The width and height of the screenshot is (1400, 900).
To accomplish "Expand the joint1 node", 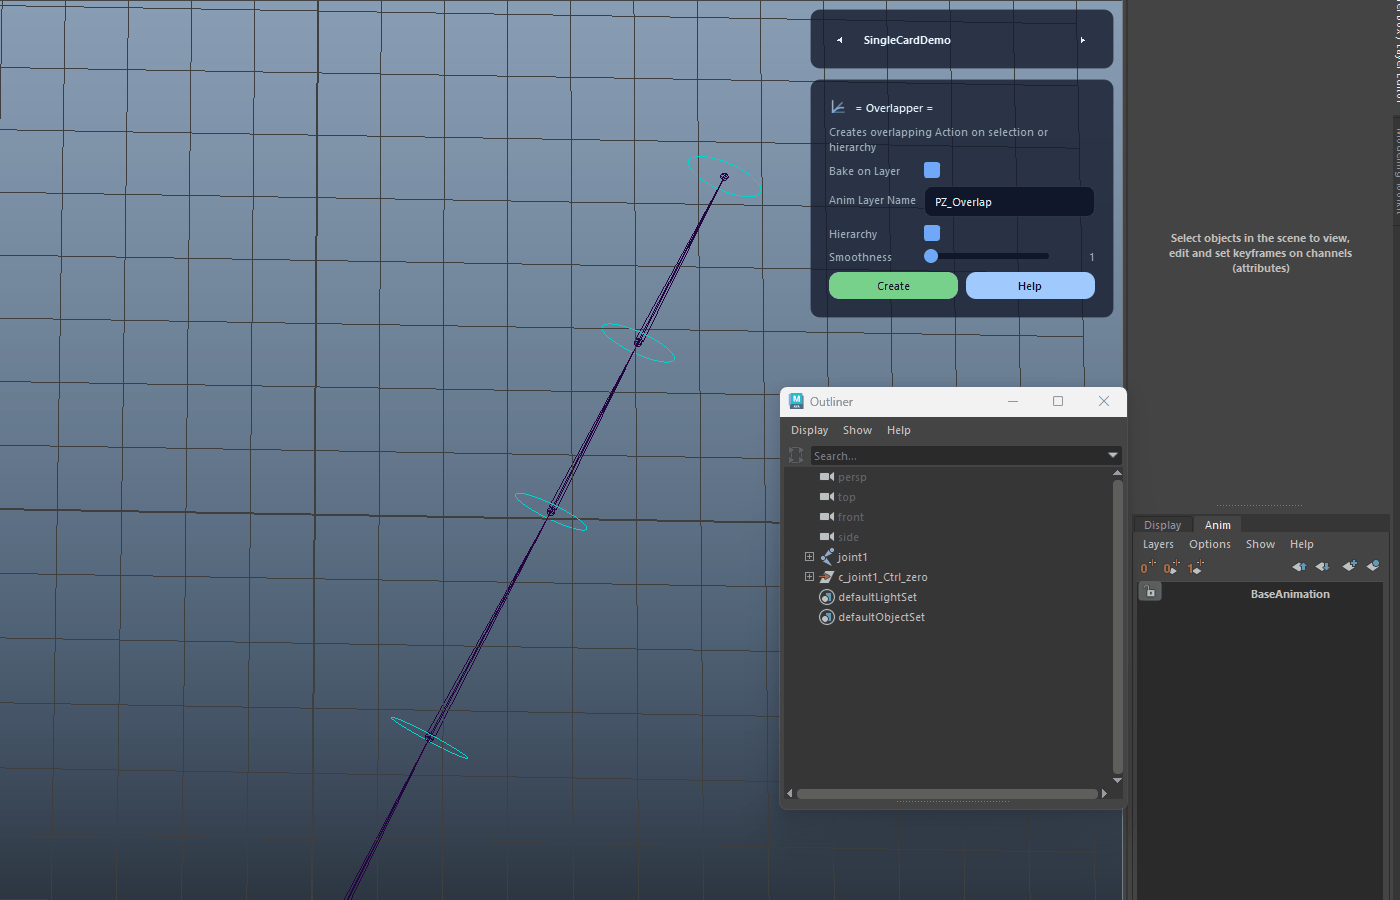I will pos(809,557).
